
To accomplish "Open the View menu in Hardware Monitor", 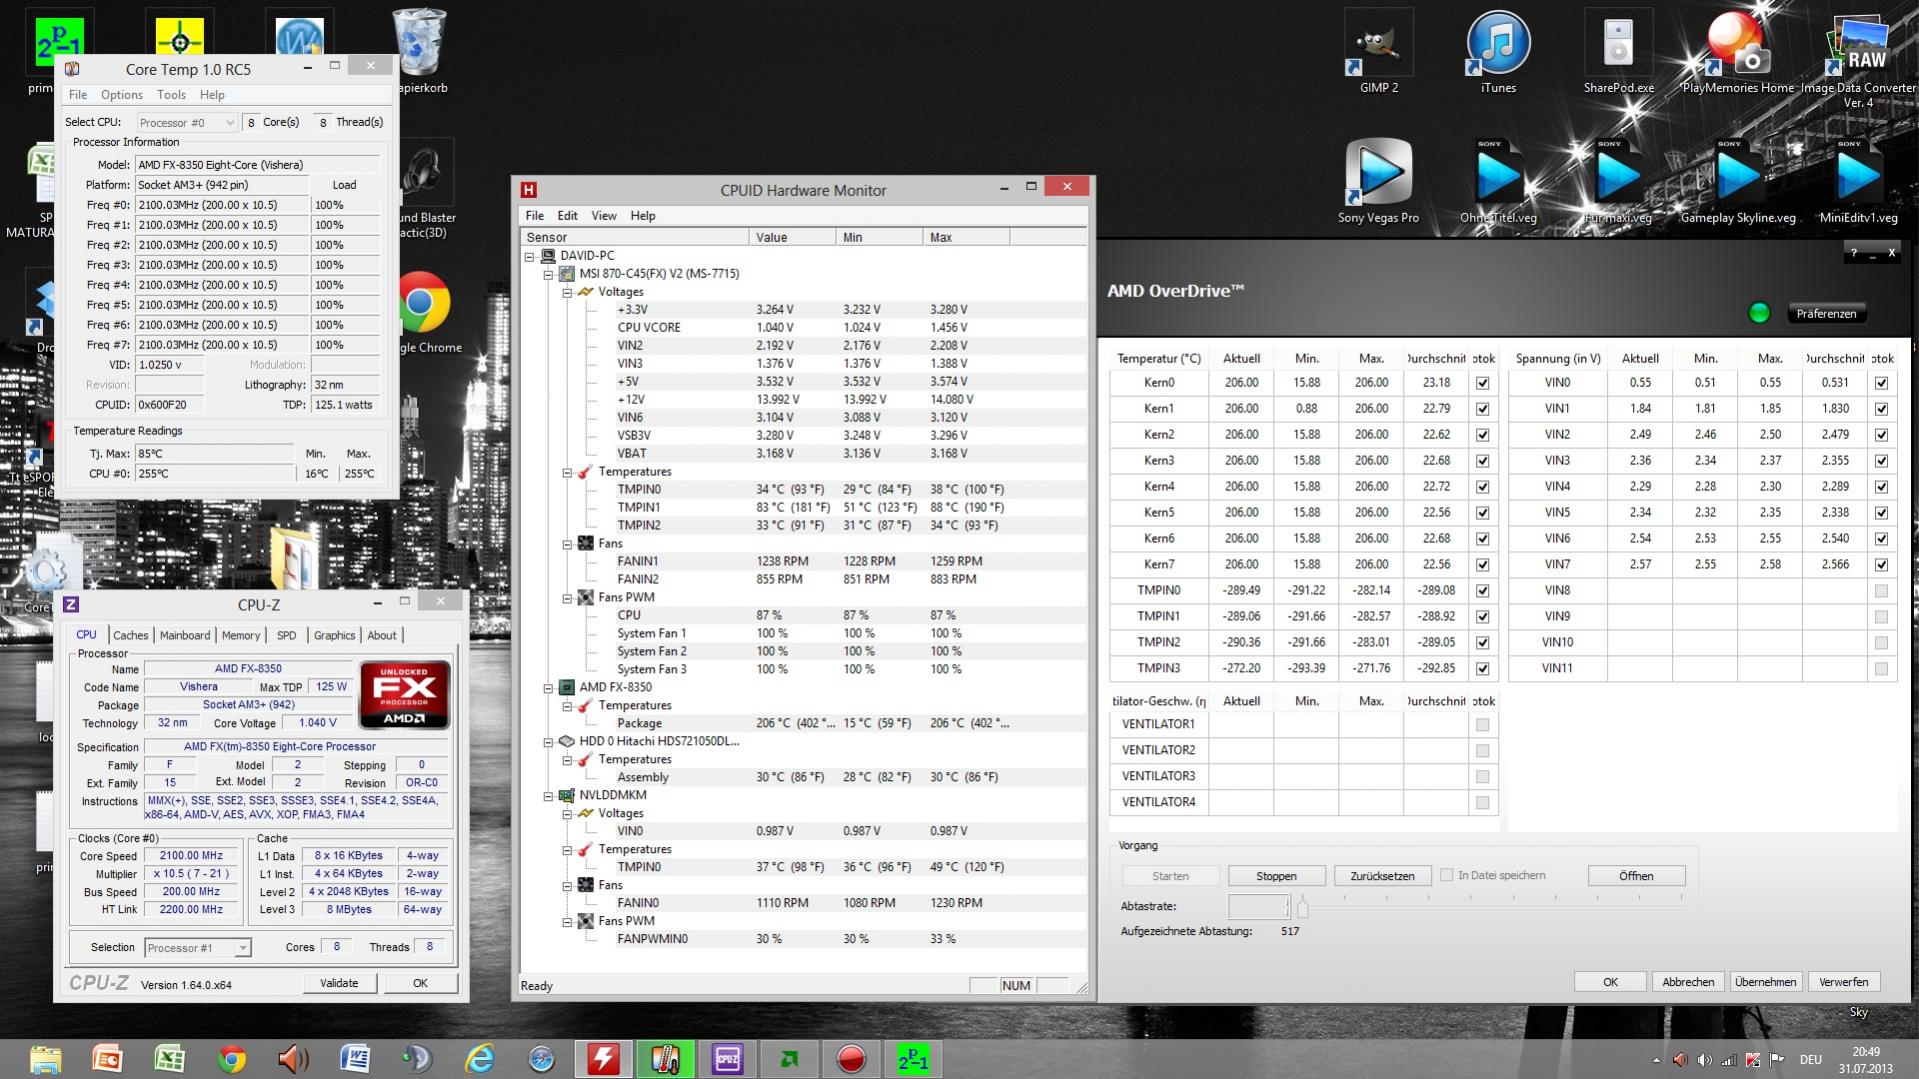I will [604, 216].
